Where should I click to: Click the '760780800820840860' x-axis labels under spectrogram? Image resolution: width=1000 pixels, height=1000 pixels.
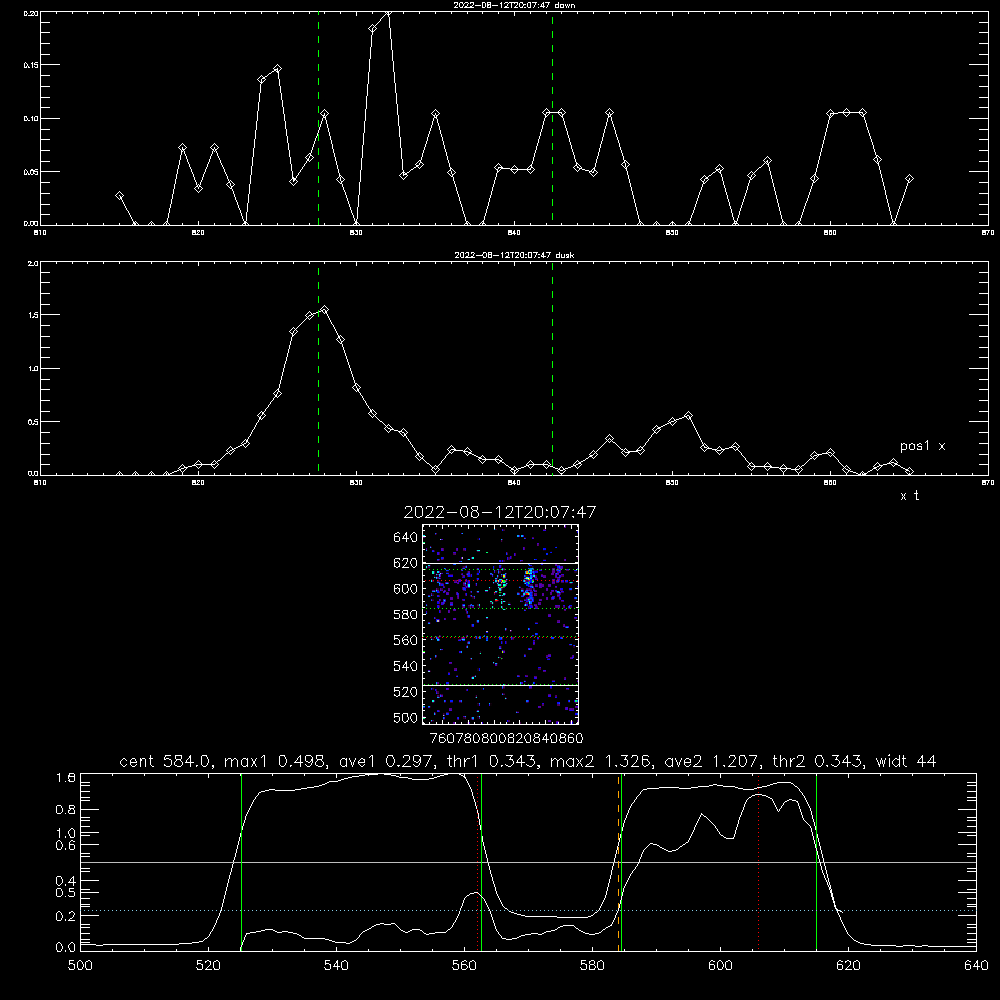pos(506,738)
